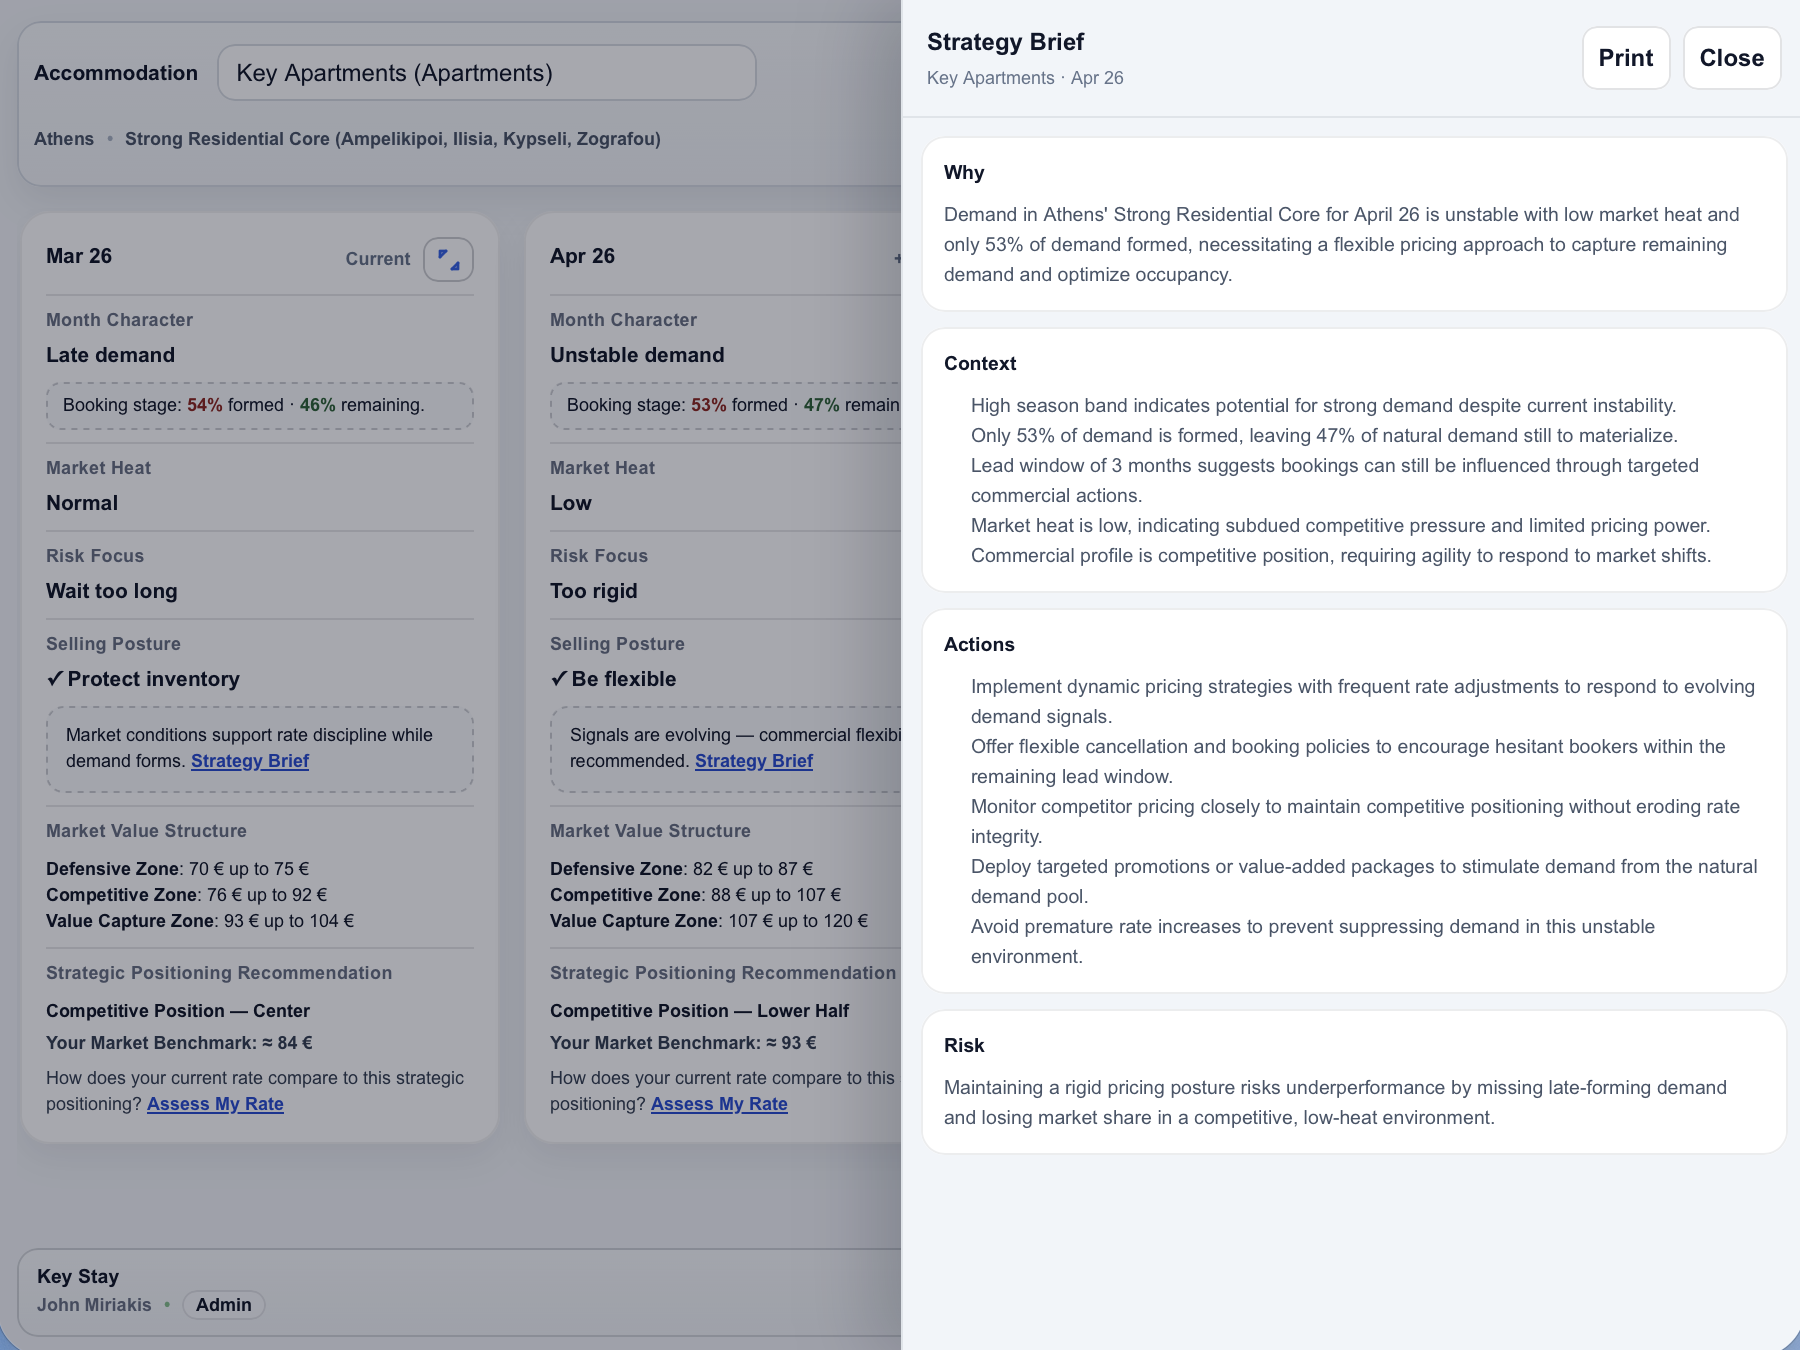The image size is (1800, 1350).
Task: Open the Strategy Brief link in the Apr 26 card
Action: [x=754, y=761]
